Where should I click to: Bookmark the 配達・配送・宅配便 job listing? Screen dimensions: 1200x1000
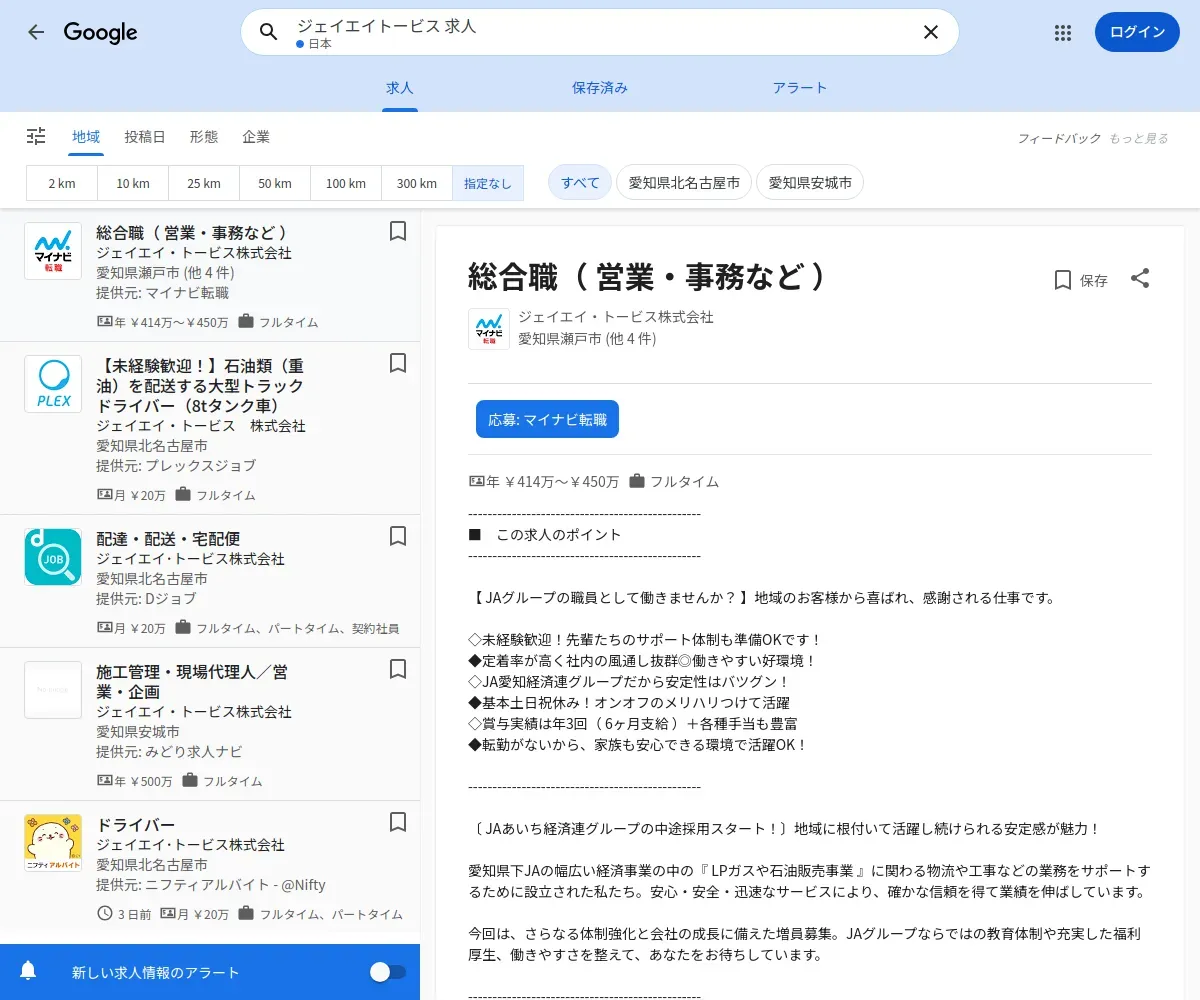pyautogui.click(x=398, y=536)
